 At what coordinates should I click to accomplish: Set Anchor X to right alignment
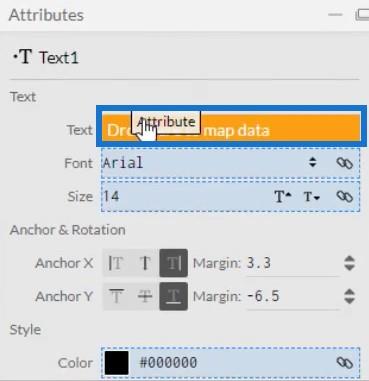coord(173,263)
